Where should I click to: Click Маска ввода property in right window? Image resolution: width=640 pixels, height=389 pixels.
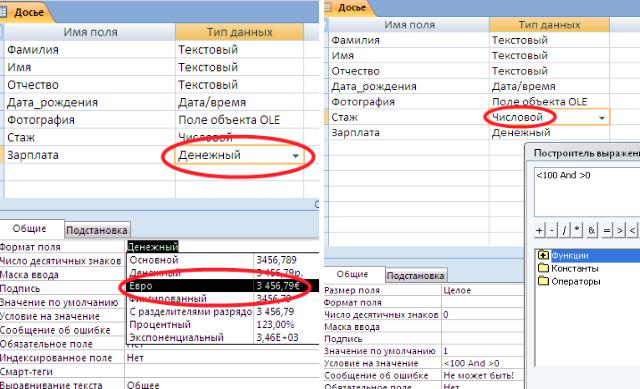[x=352, y=327]
